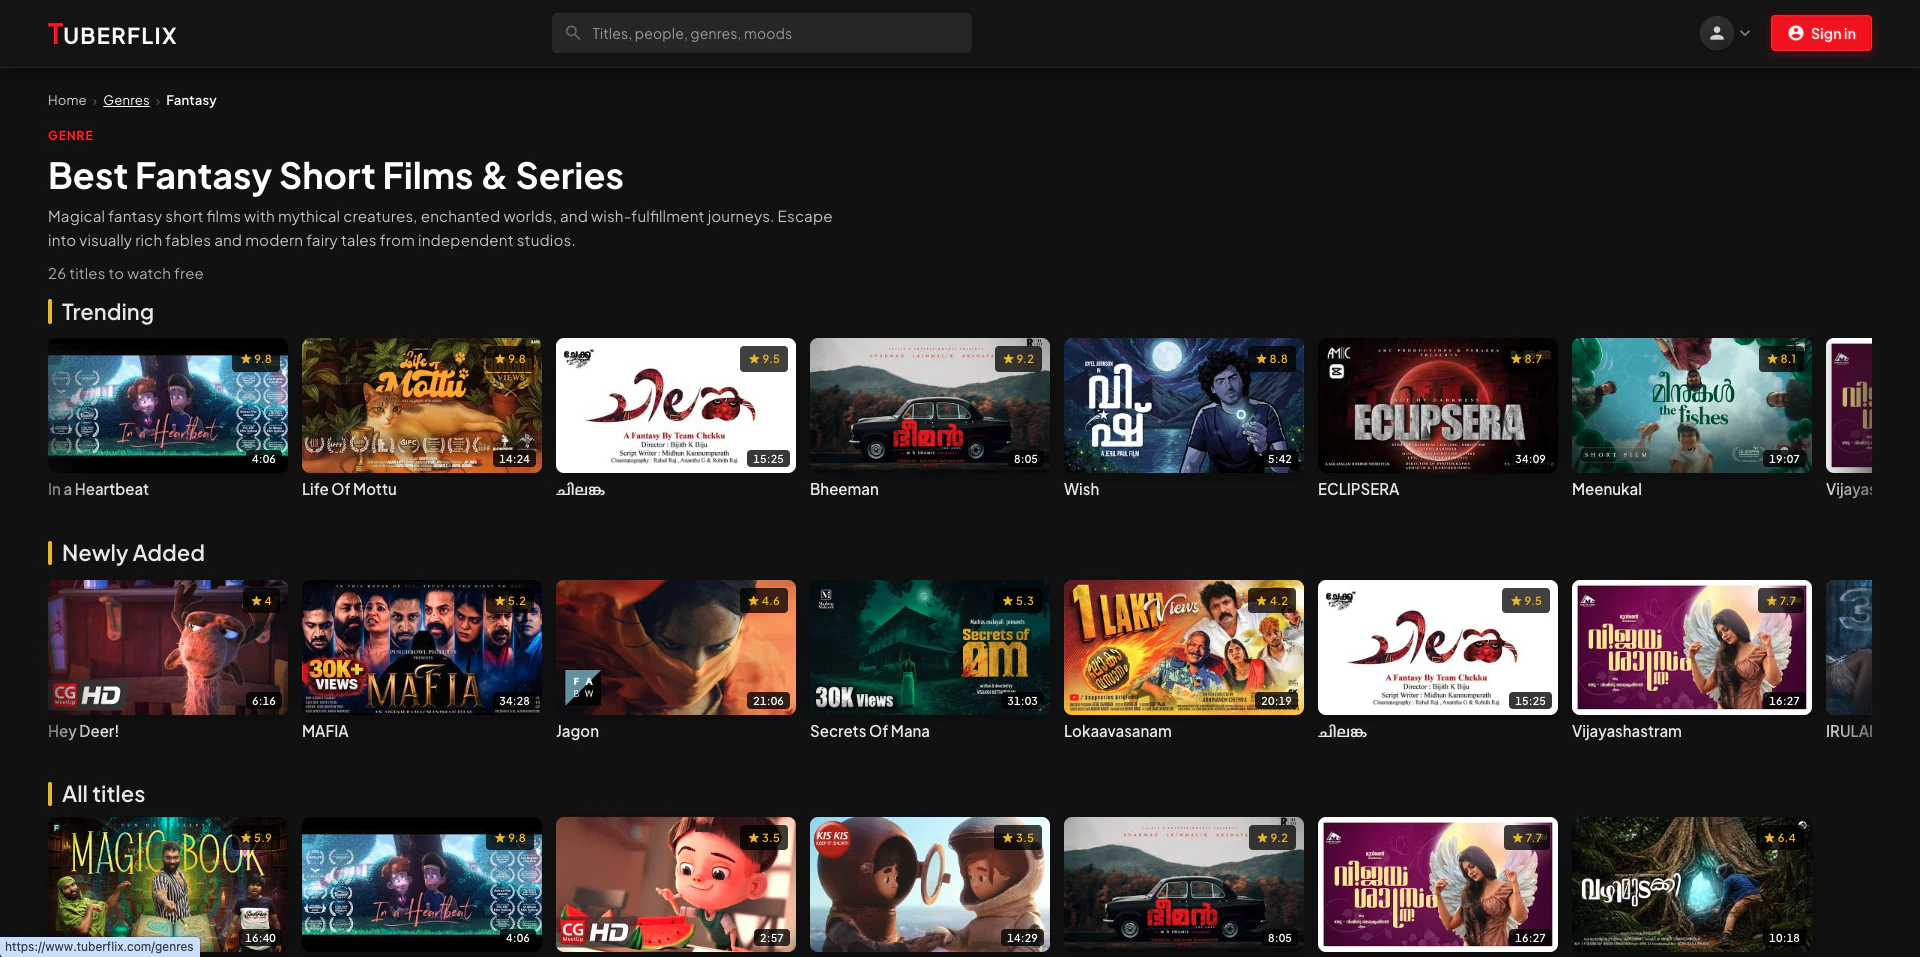Go to Home via breadcrumb
The image size is (1920, 957).
[x=67, y=100]
